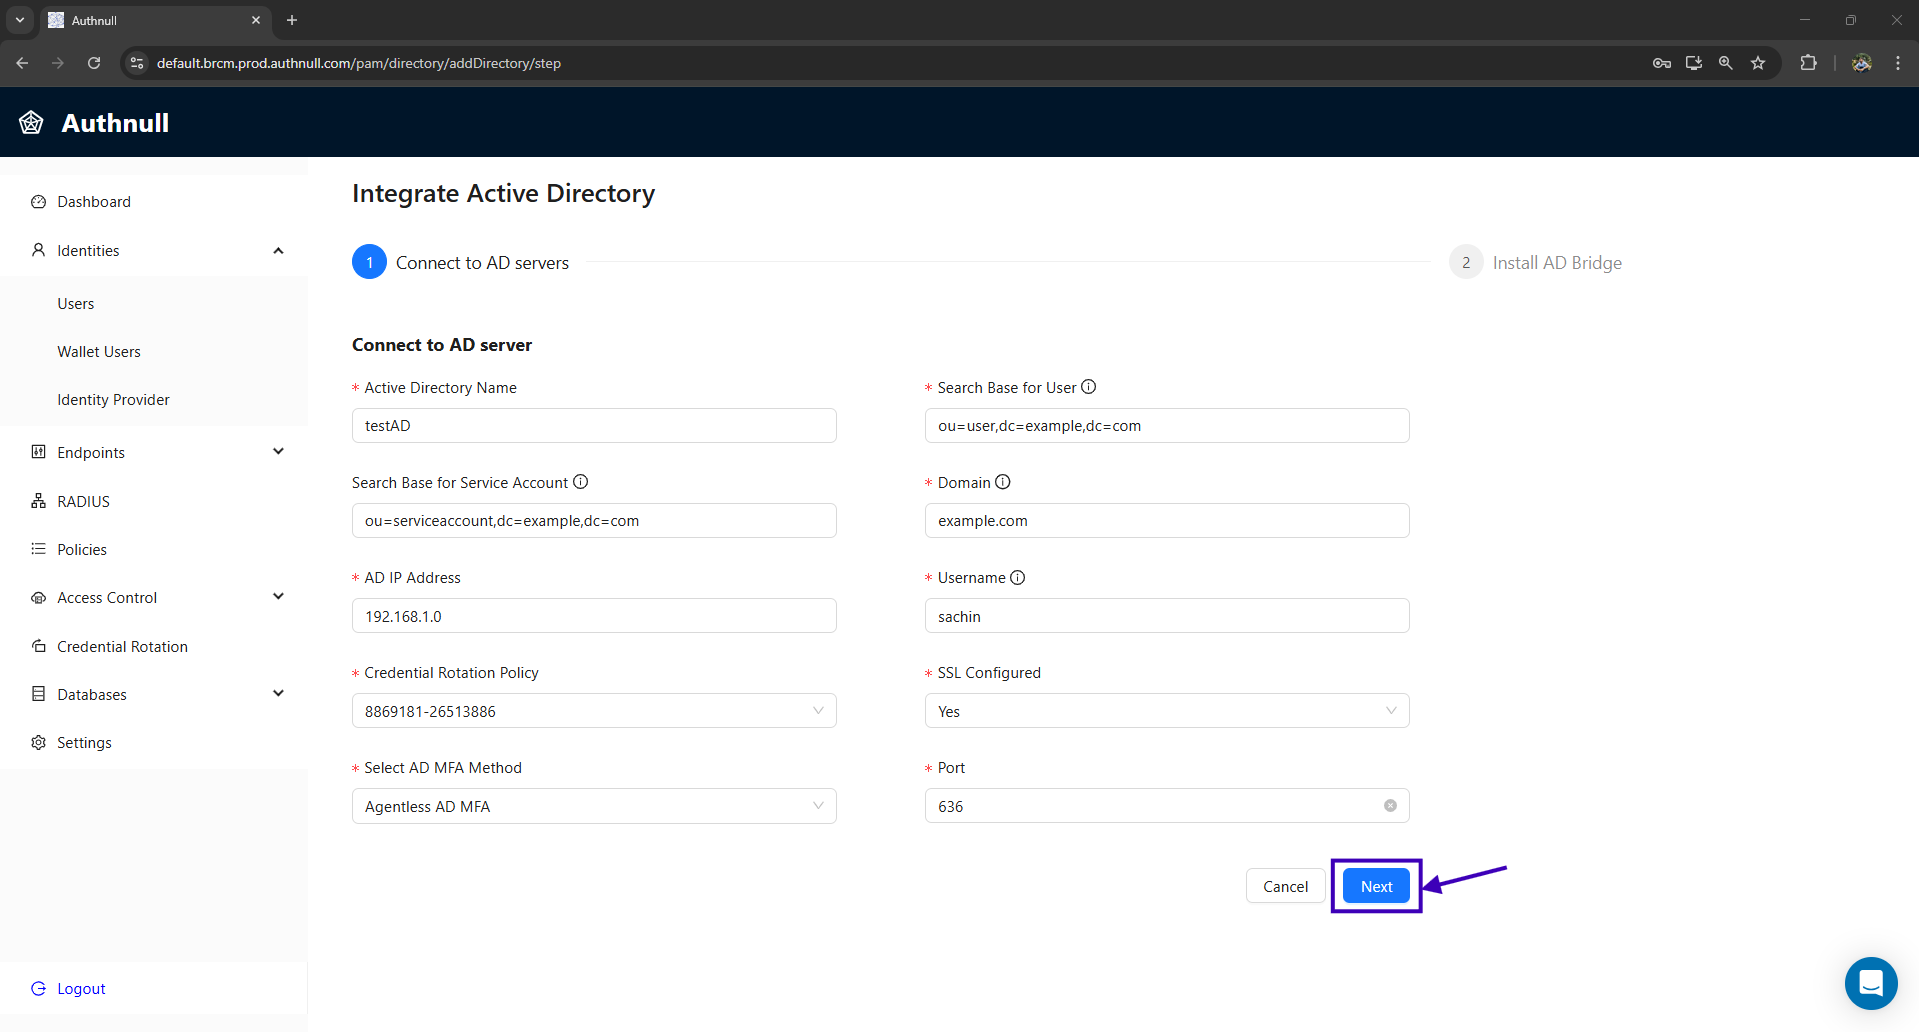Collapse the Identities sidebar section
1919x1032 pixels.
coord(278,251)
